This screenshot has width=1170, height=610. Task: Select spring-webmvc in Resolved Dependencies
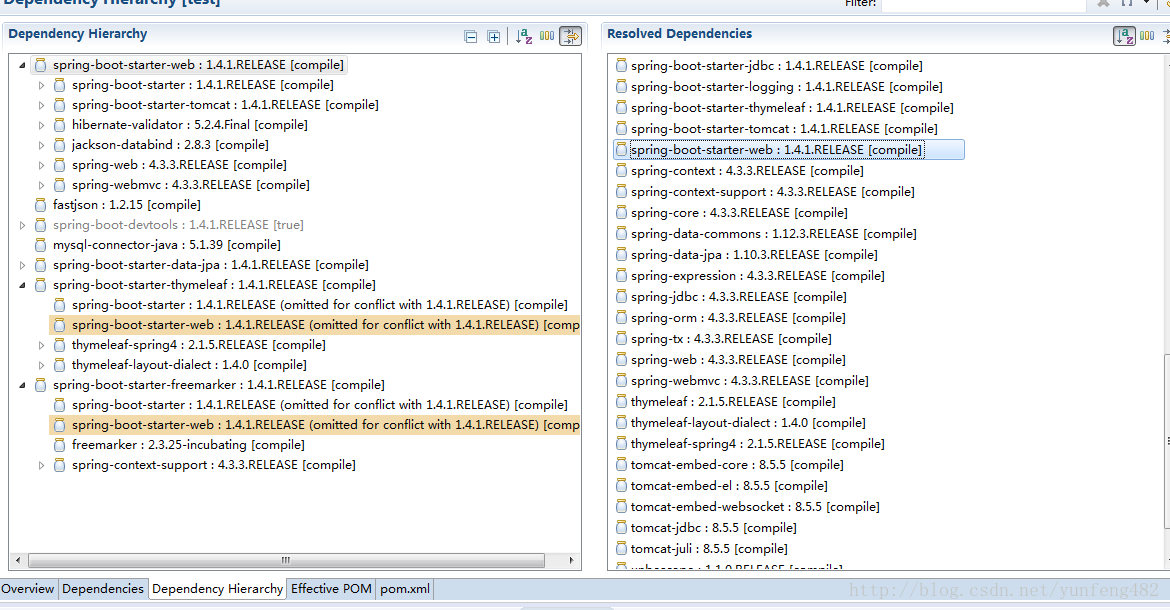[x=749, y=380]
